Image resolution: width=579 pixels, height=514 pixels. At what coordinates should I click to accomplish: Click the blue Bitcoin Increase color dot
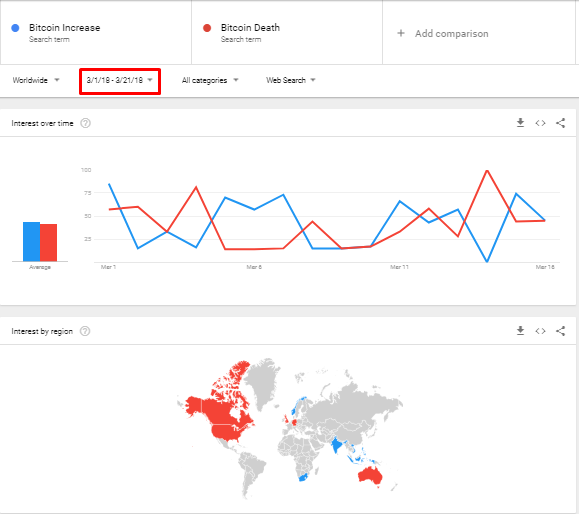(15, 28)
